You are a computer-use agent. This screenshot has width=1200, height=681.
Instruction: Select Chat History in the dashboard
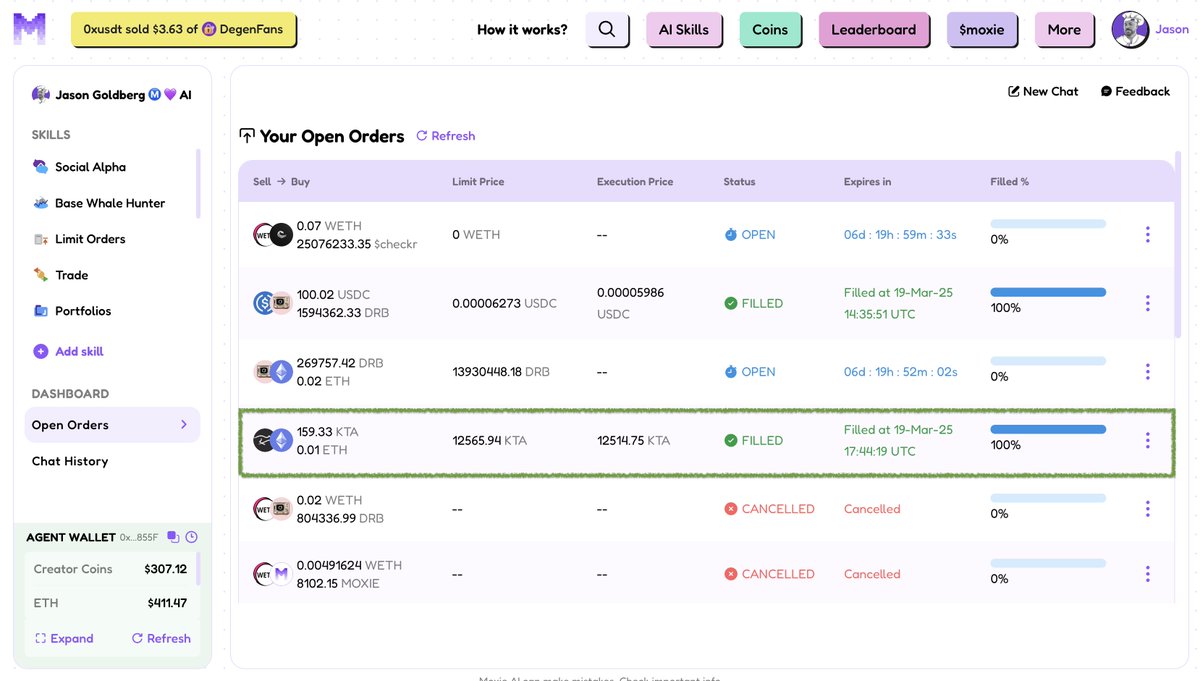coord(70,461)
